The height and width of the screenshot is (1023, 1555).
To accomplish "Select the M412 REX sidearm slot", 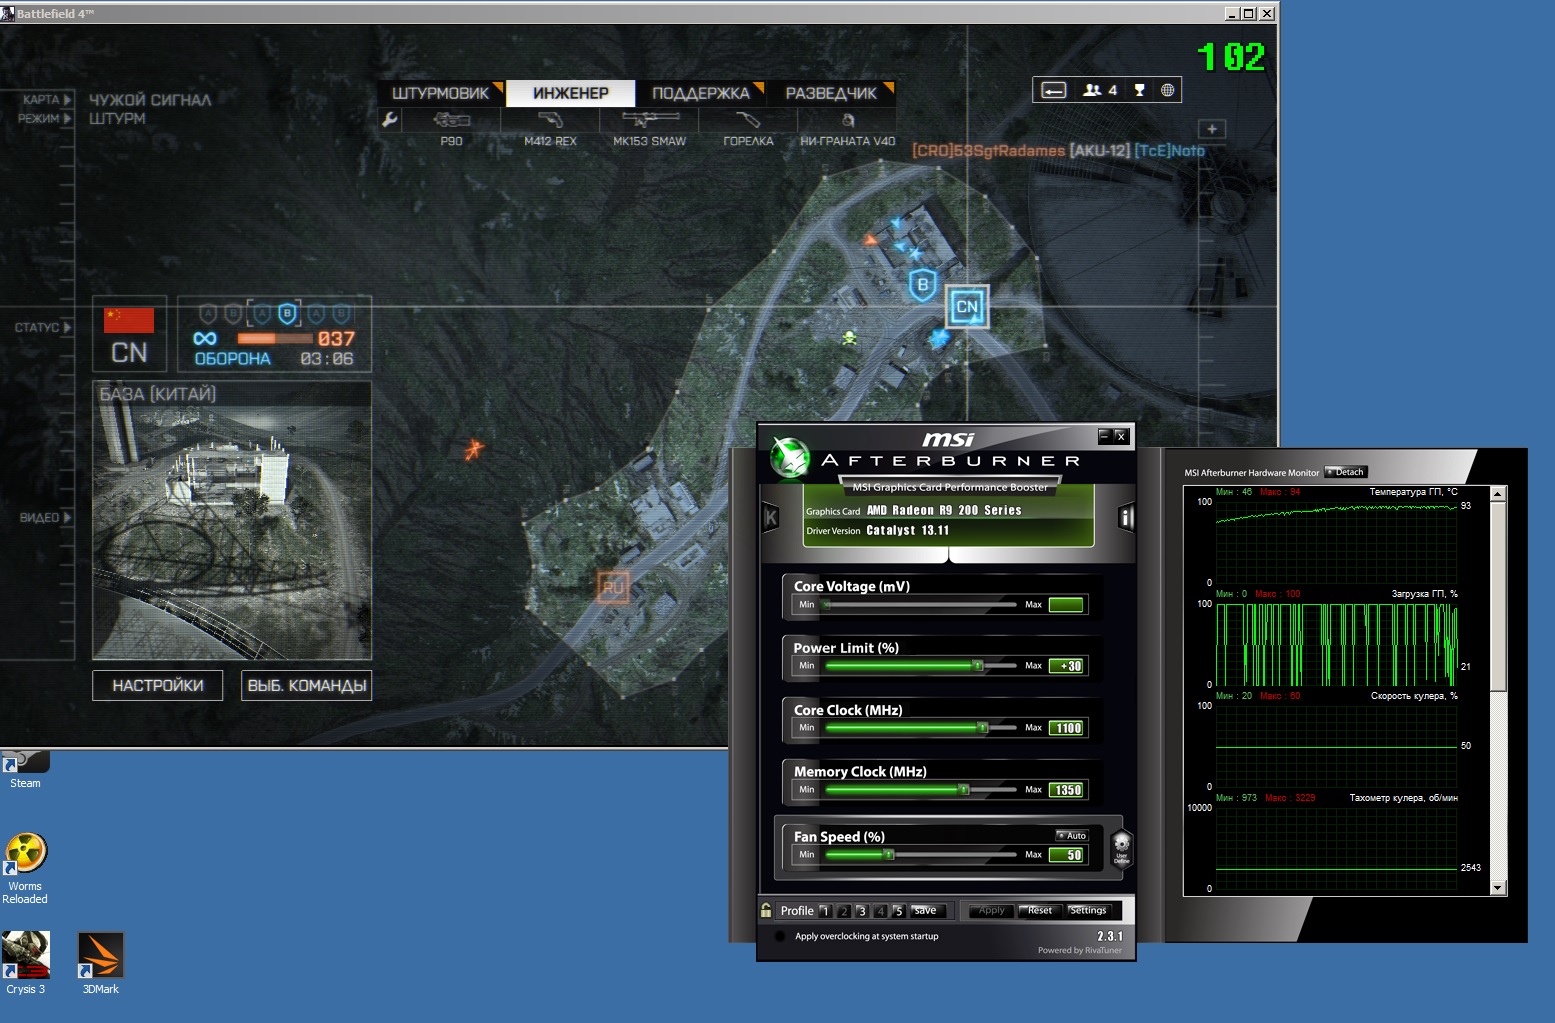I will click(550, 128).
